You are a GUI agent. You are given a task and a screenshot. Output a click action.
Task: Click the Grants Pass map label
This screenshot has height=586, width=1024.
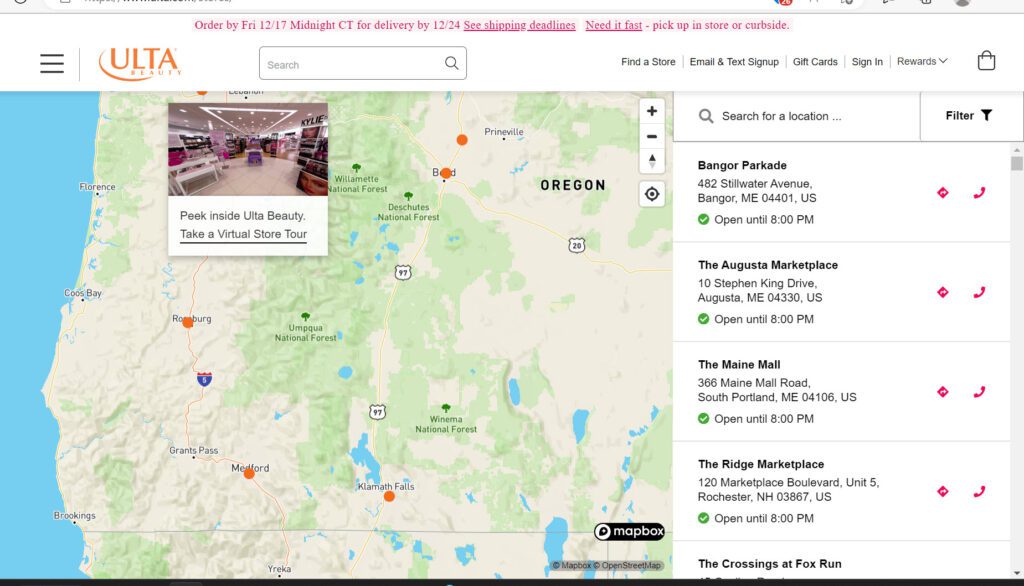click(x=193, y=450)
